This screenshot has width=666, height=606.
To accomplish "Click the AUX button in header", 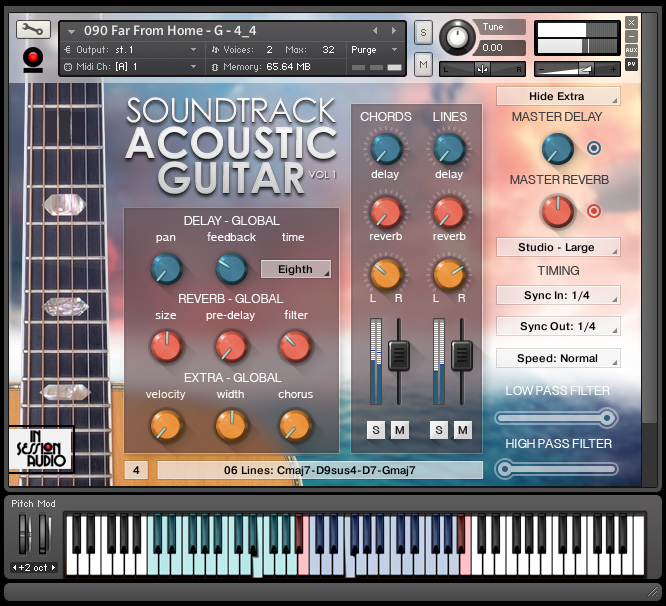I will tap(631, 50).
